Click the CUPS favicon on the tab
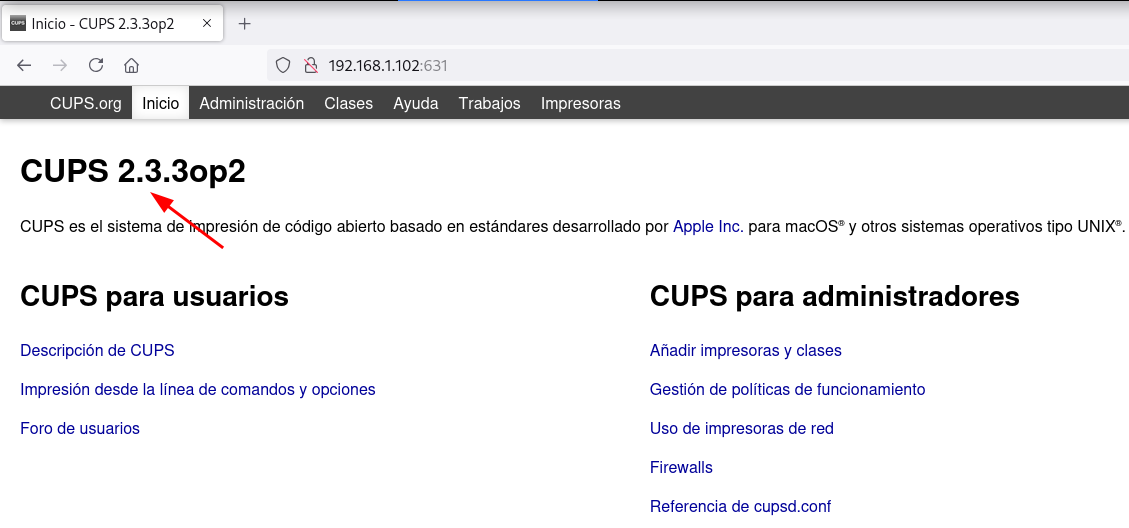This screenshot has height=528, width=1129. pyautogui.click(x=18, y=23)
